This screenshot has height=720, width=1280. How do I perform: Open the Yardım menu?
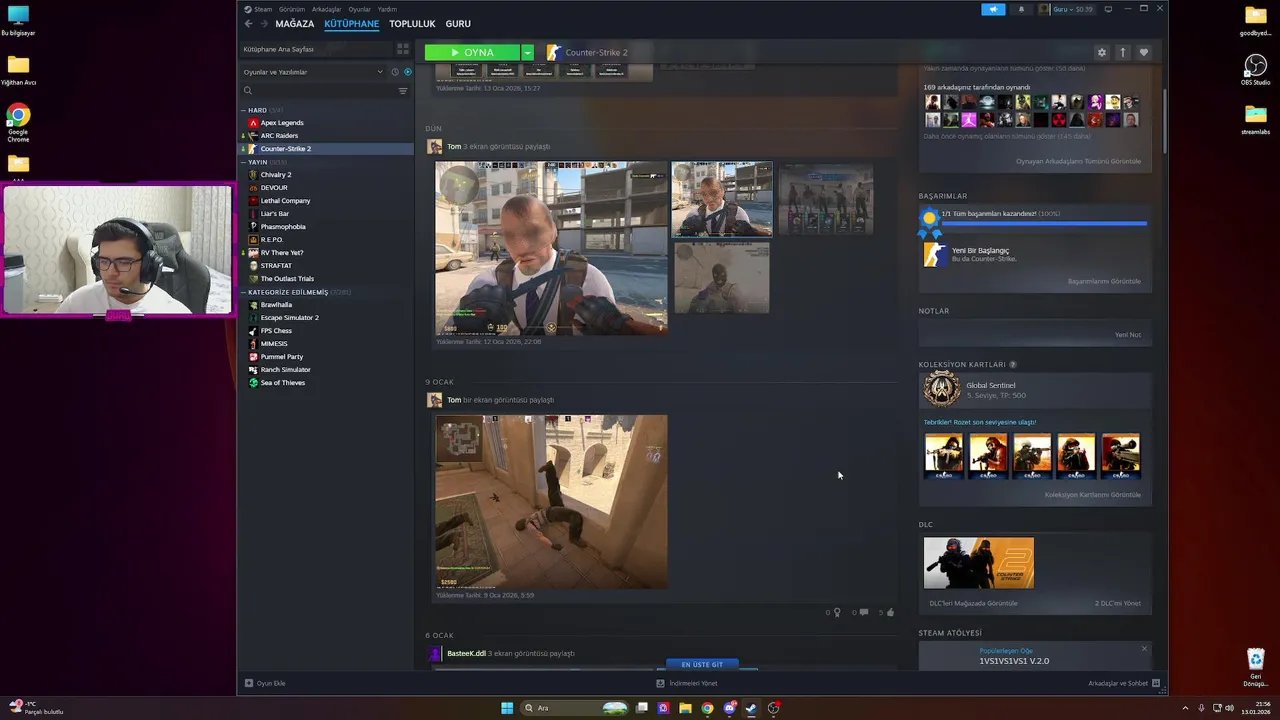click(x=387, y=9)
